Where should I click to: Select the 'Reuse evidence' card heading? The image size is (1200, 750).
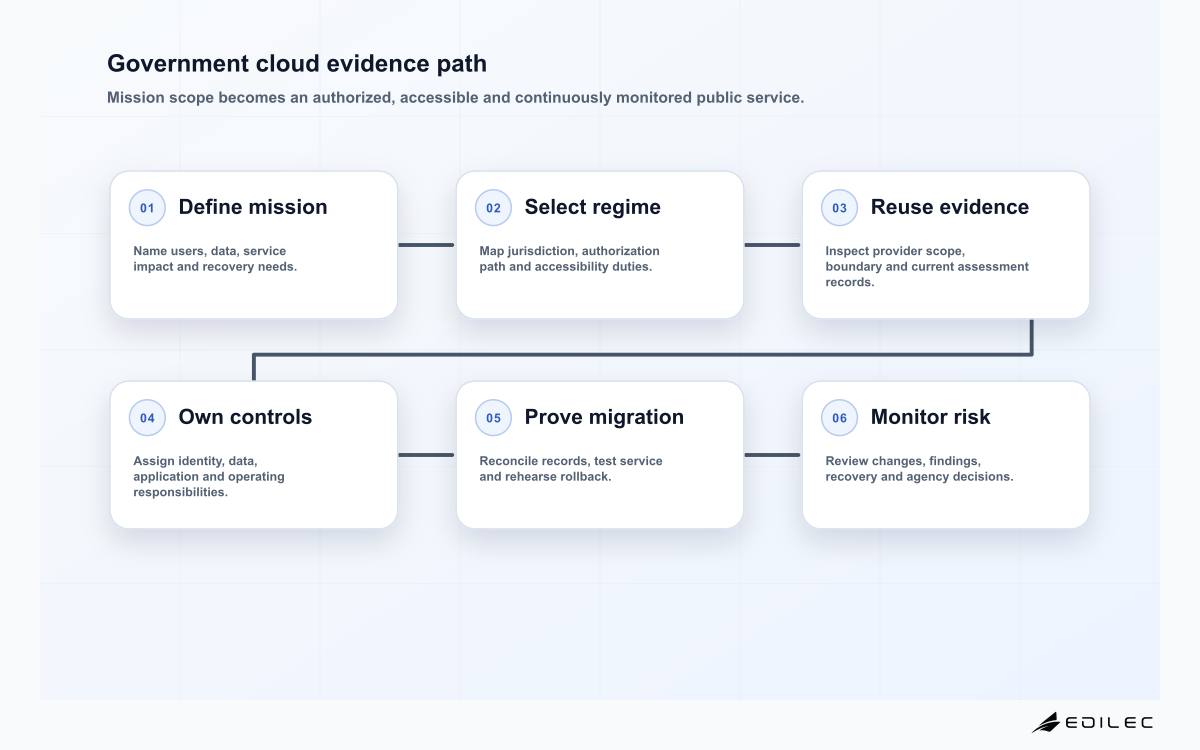tap(950, 207)
